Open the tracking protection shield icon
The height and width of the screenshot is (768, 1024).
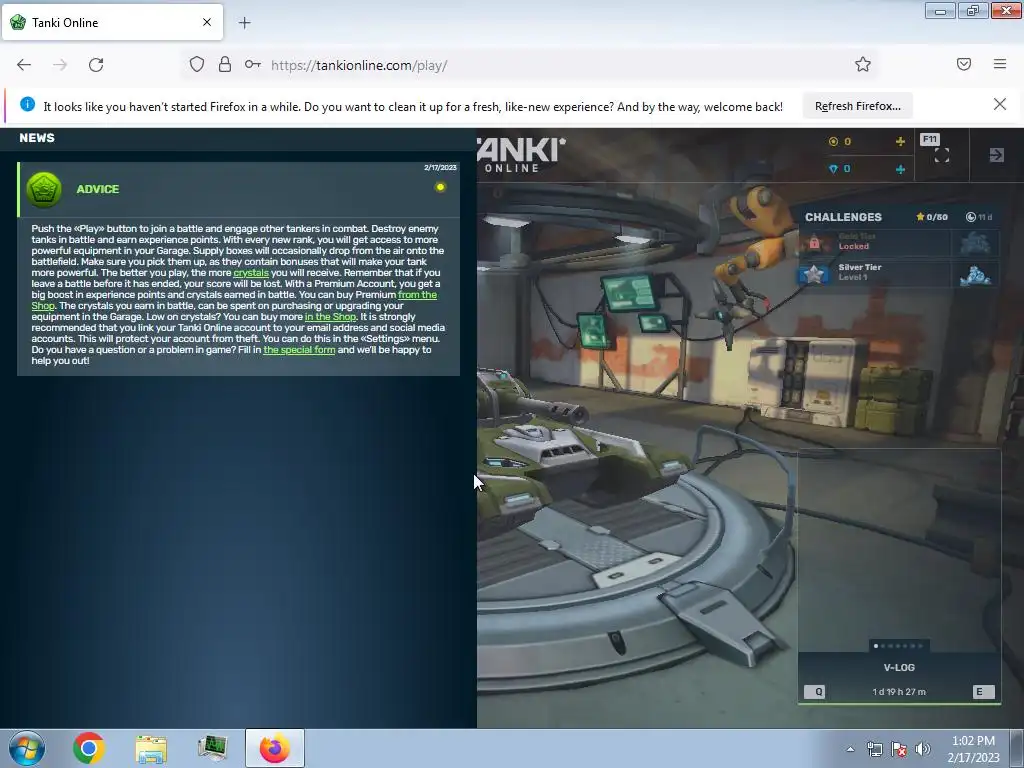197,64
